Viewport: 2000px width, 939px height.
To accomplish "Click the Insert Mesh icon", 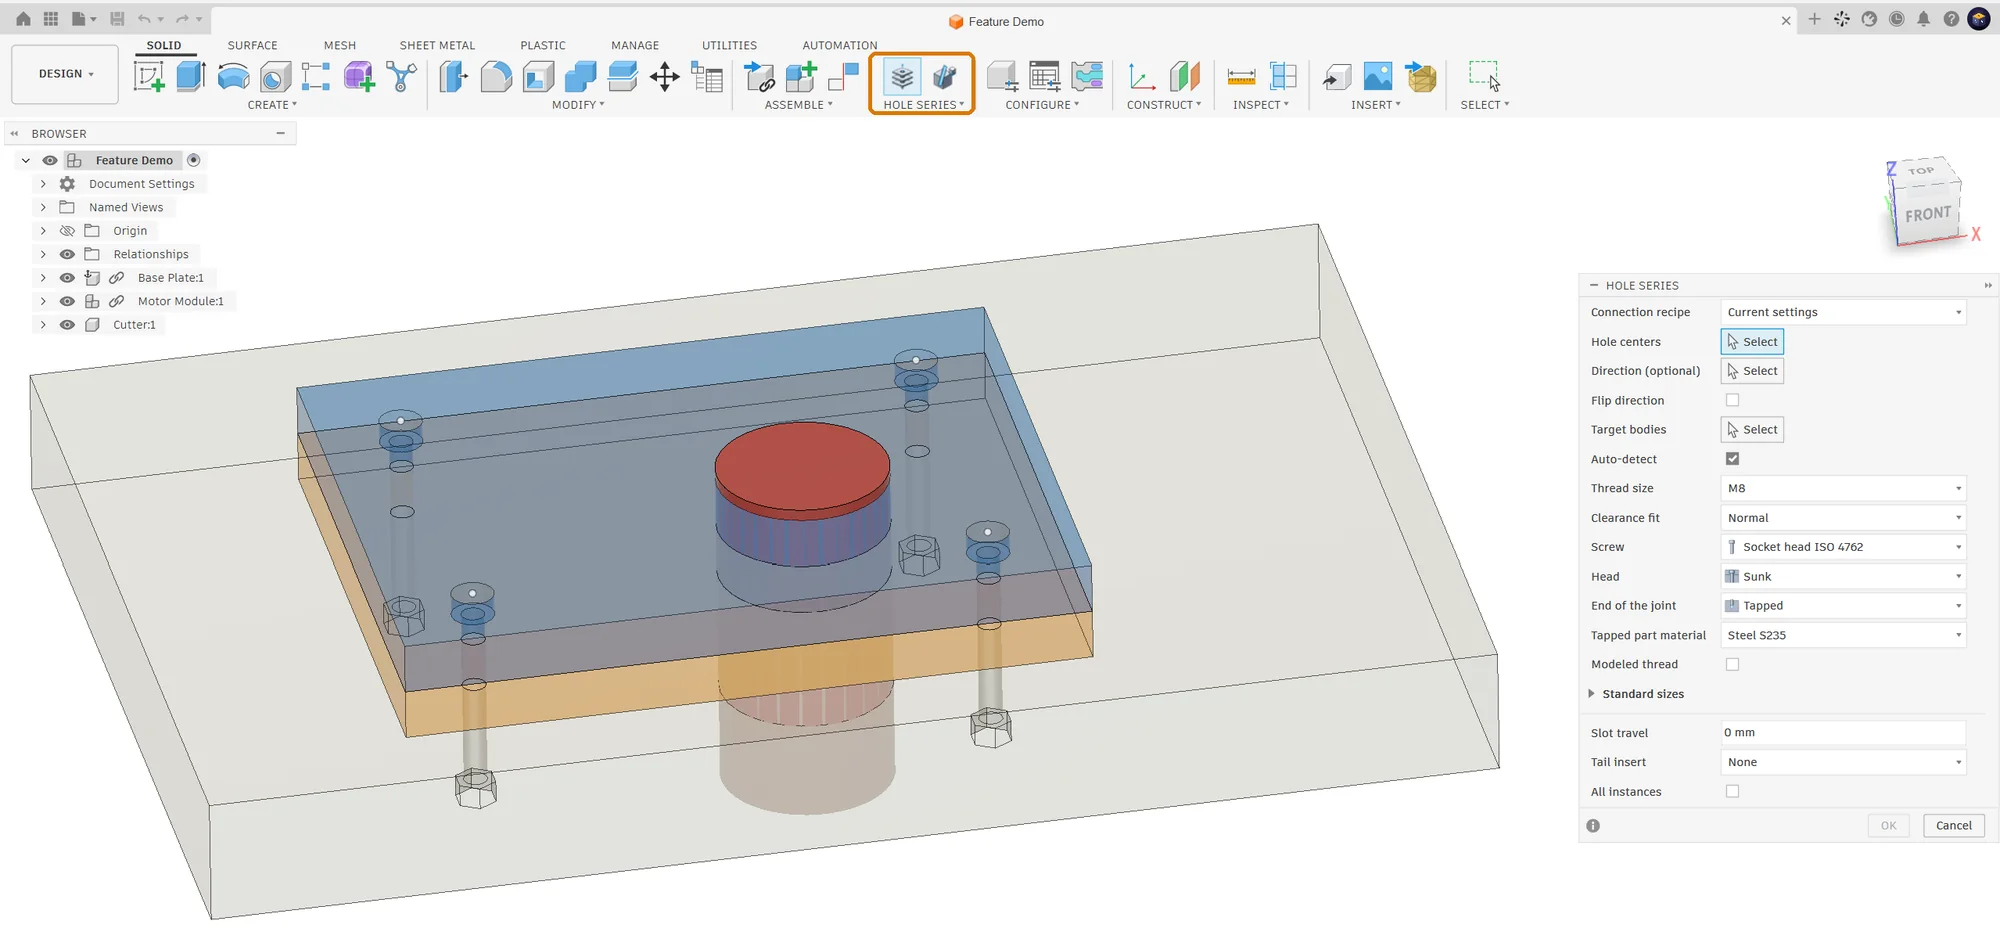I will pos(1421,76).
